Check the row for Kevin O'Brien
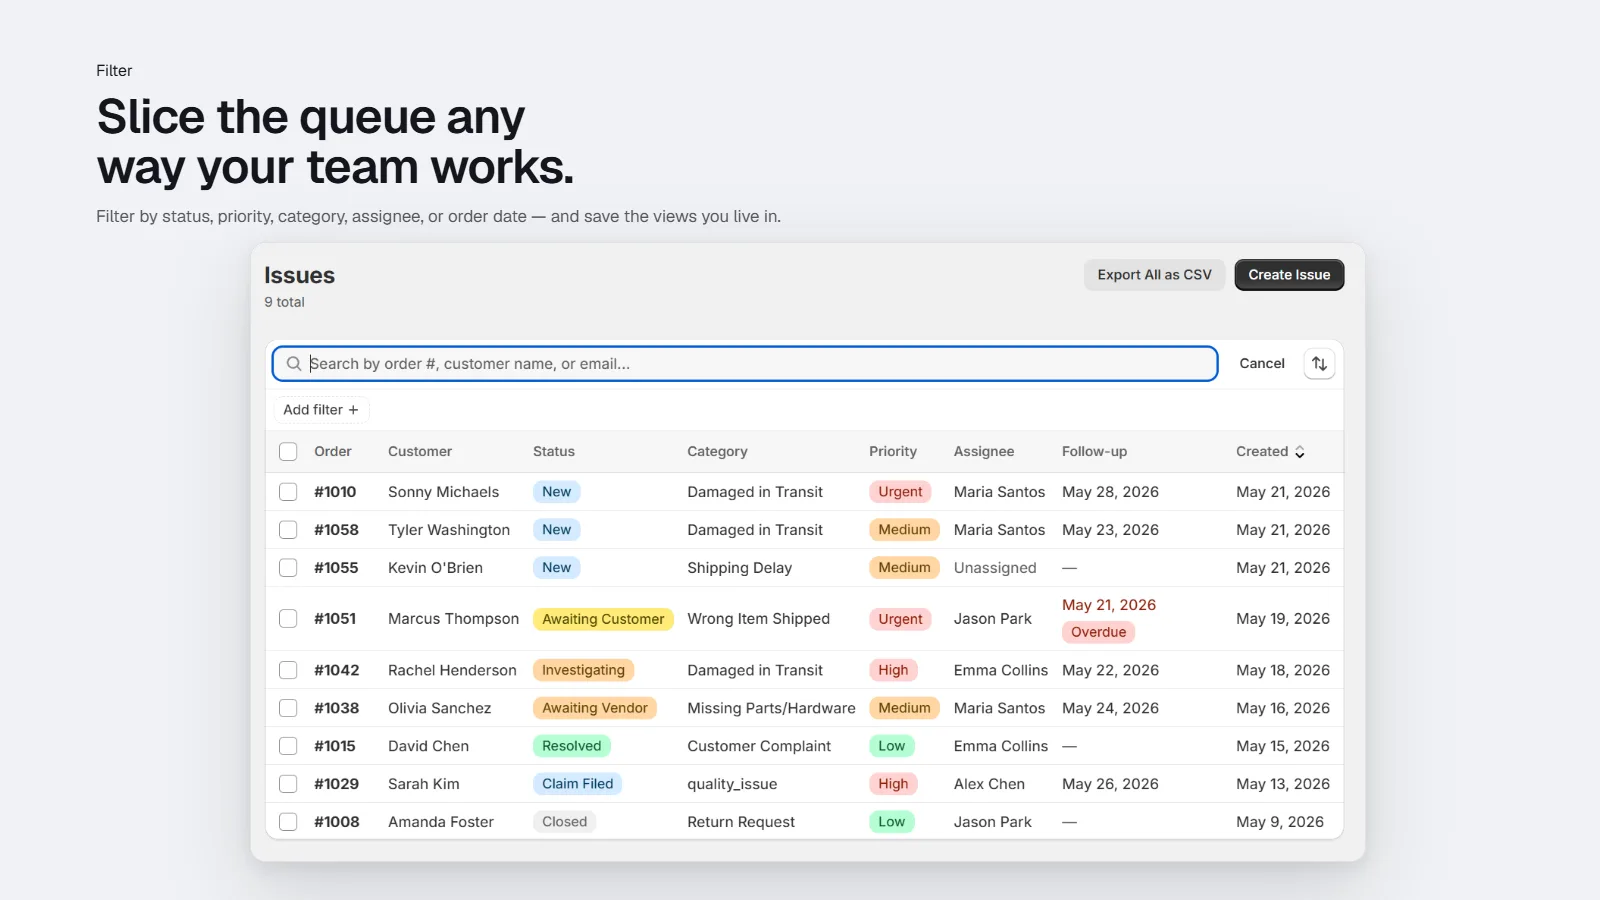This screenshot has width=1600, height=900. pyautogui.click(x=288, y=568)
